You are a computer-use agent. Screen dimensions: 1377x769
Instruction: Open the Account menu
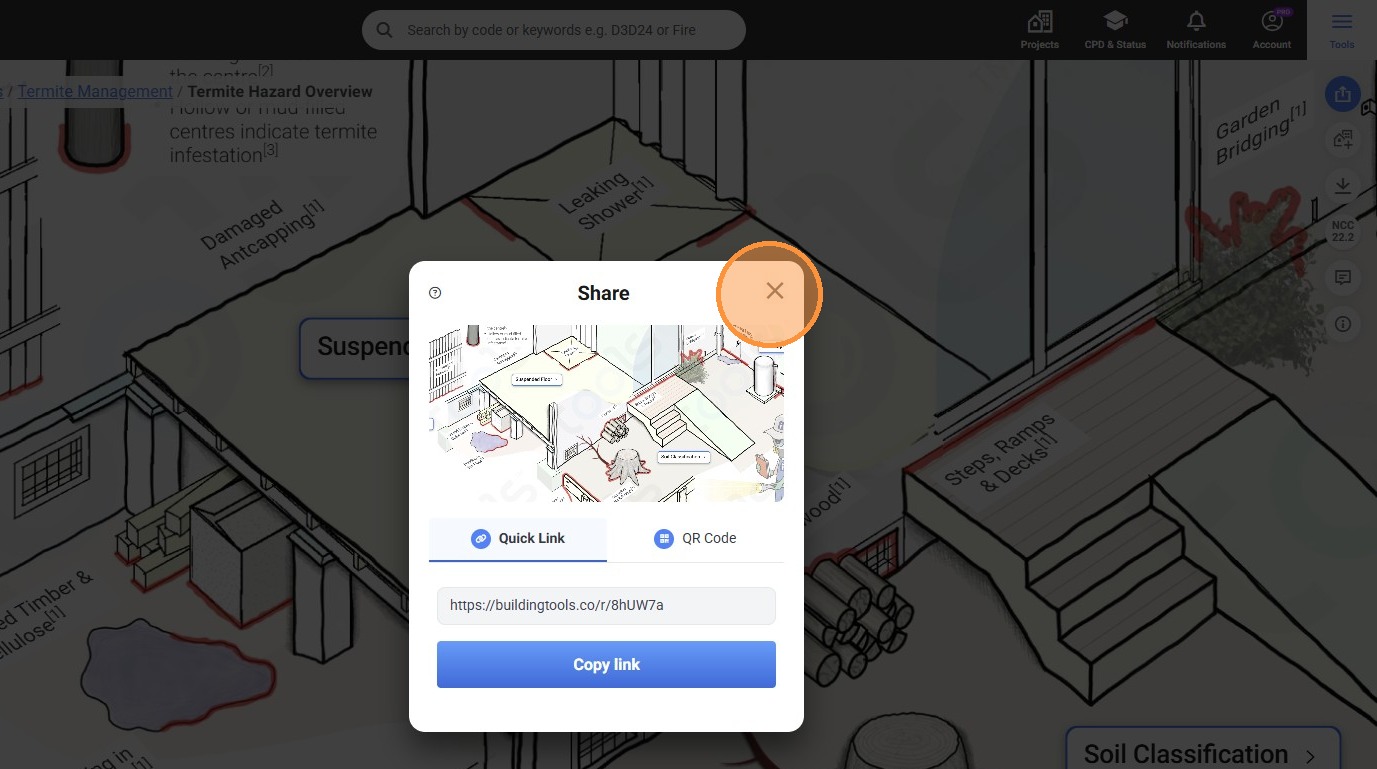pos(1272,30)
